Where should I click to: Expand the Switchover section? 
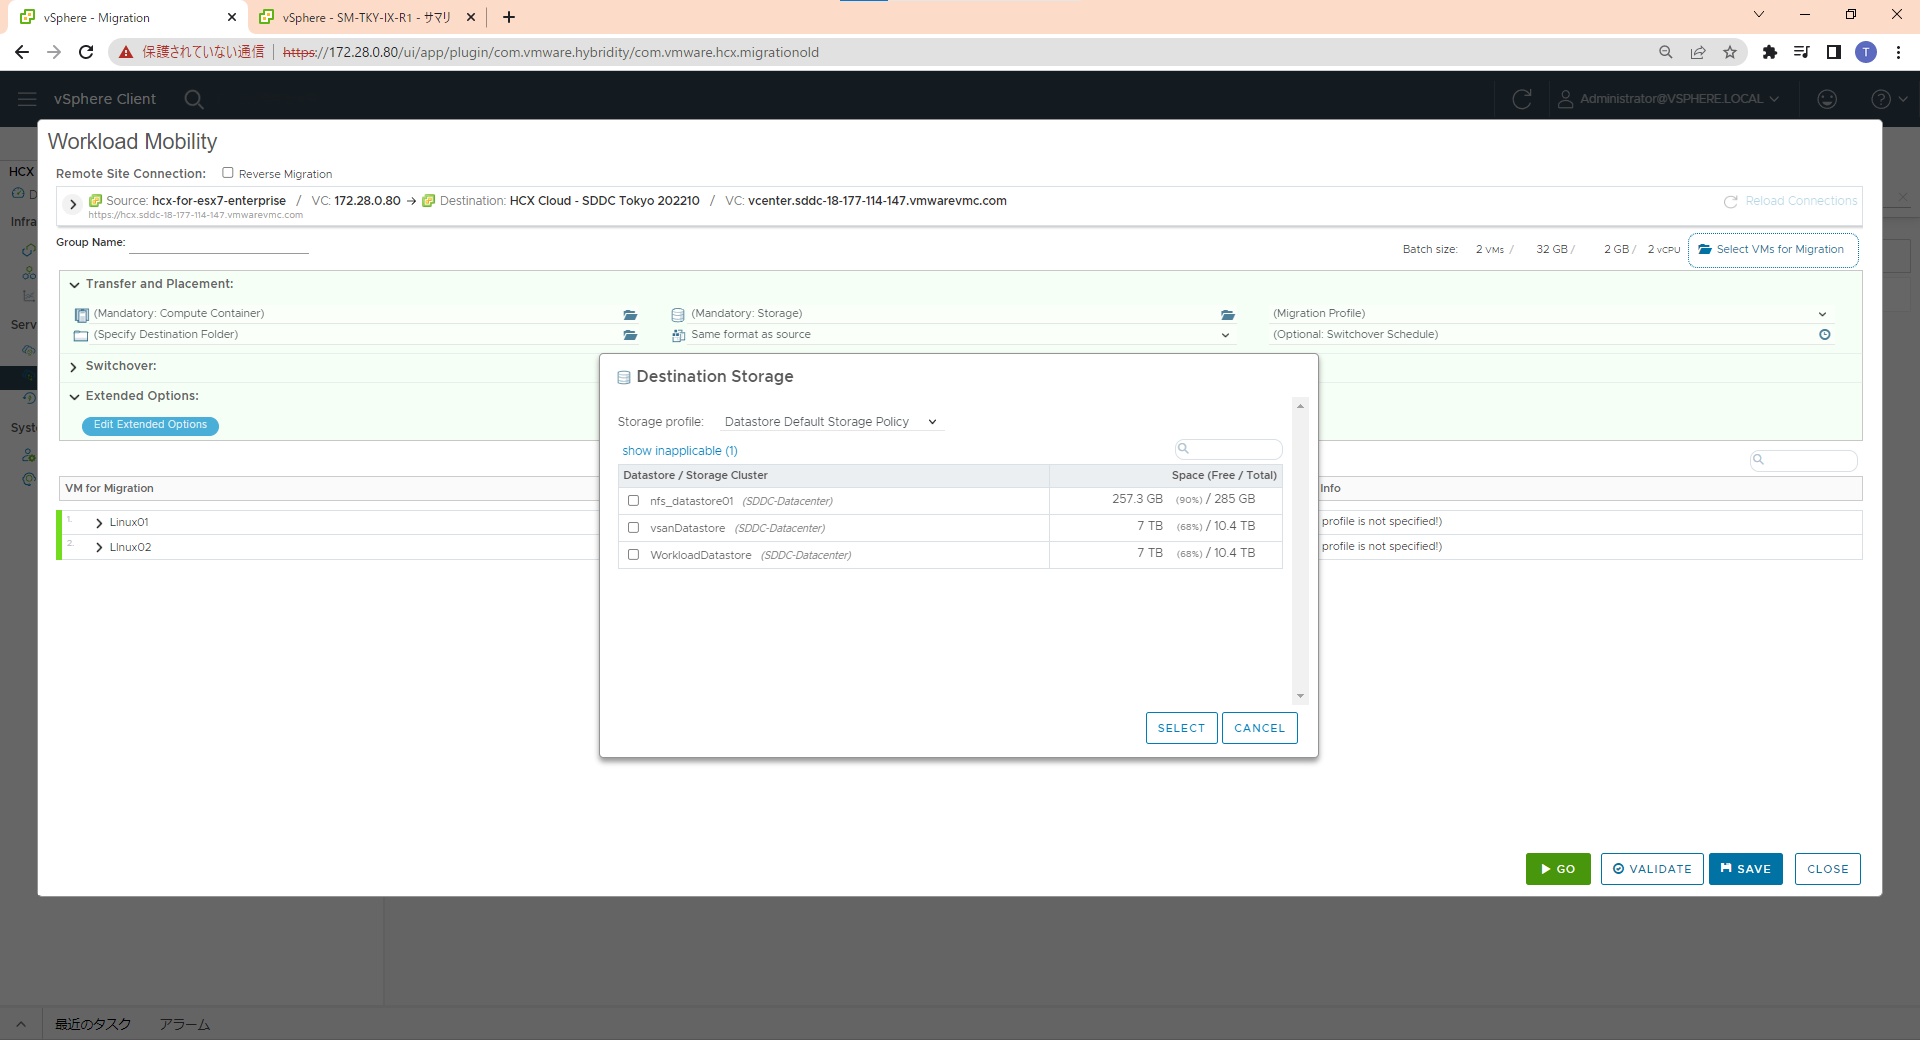(74, 367)
